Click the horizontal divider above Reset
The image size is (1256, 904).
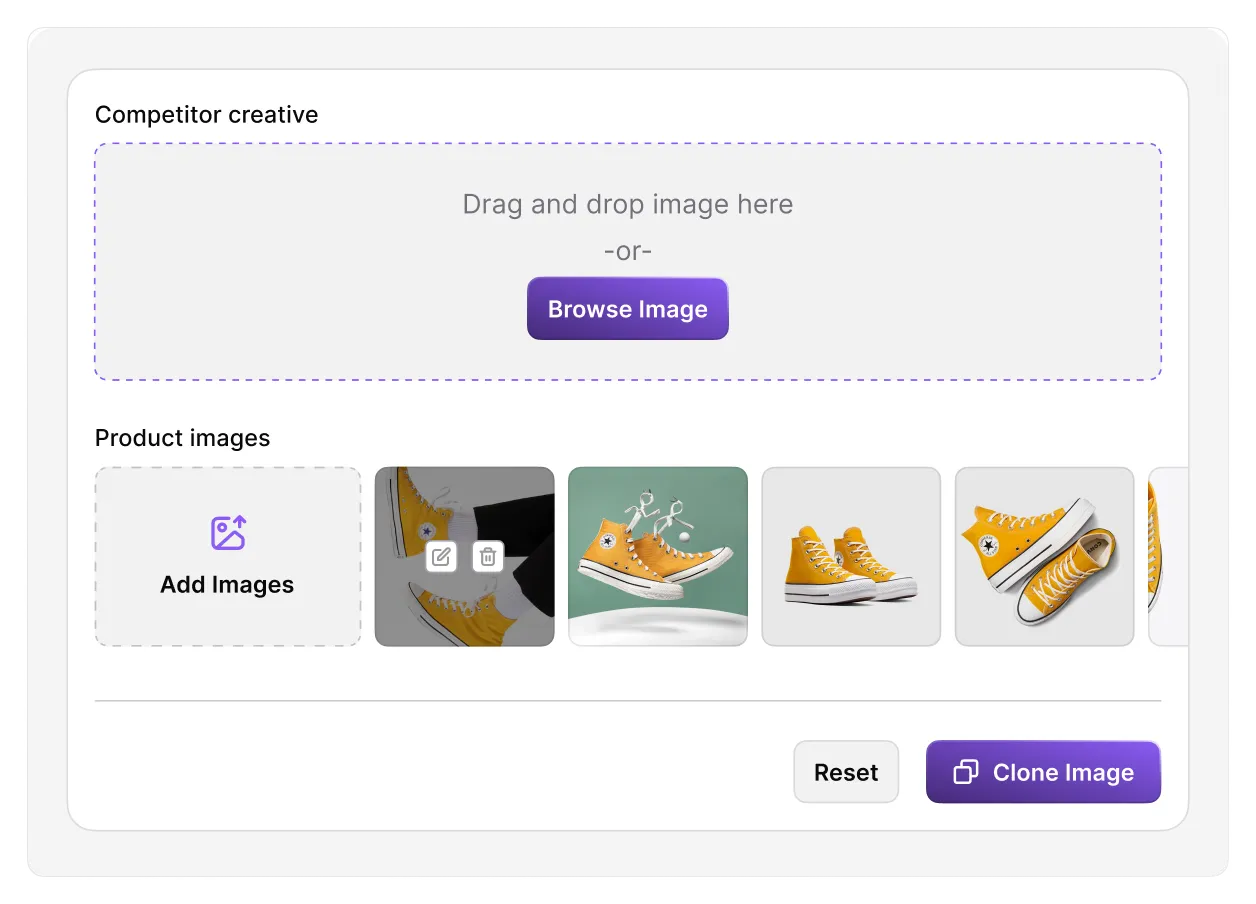[x=628, y=701]
